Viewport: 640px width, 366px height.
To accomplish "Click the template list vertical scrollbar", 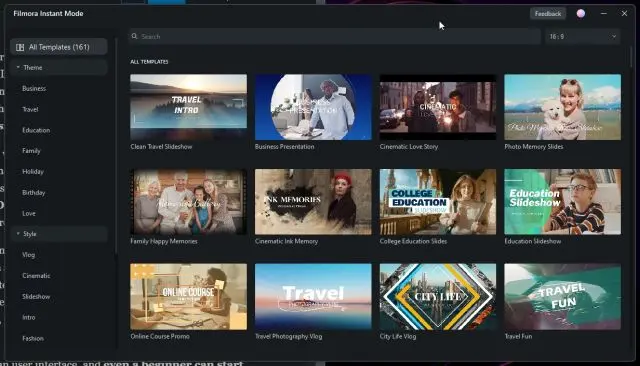I will (631, 57).
